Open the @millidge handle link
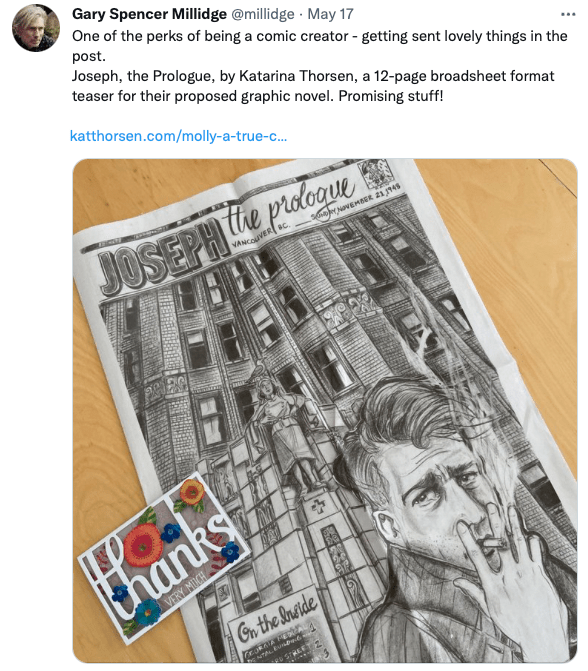This screenshot has height=671, width=588. pyautogui.click(x=263, y=14)
